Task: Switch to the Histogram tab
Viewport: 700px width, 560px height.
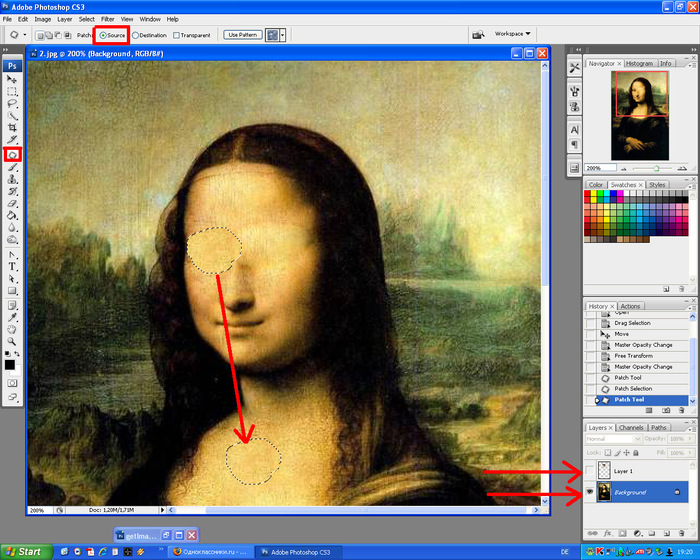Action: pos(639,63)
